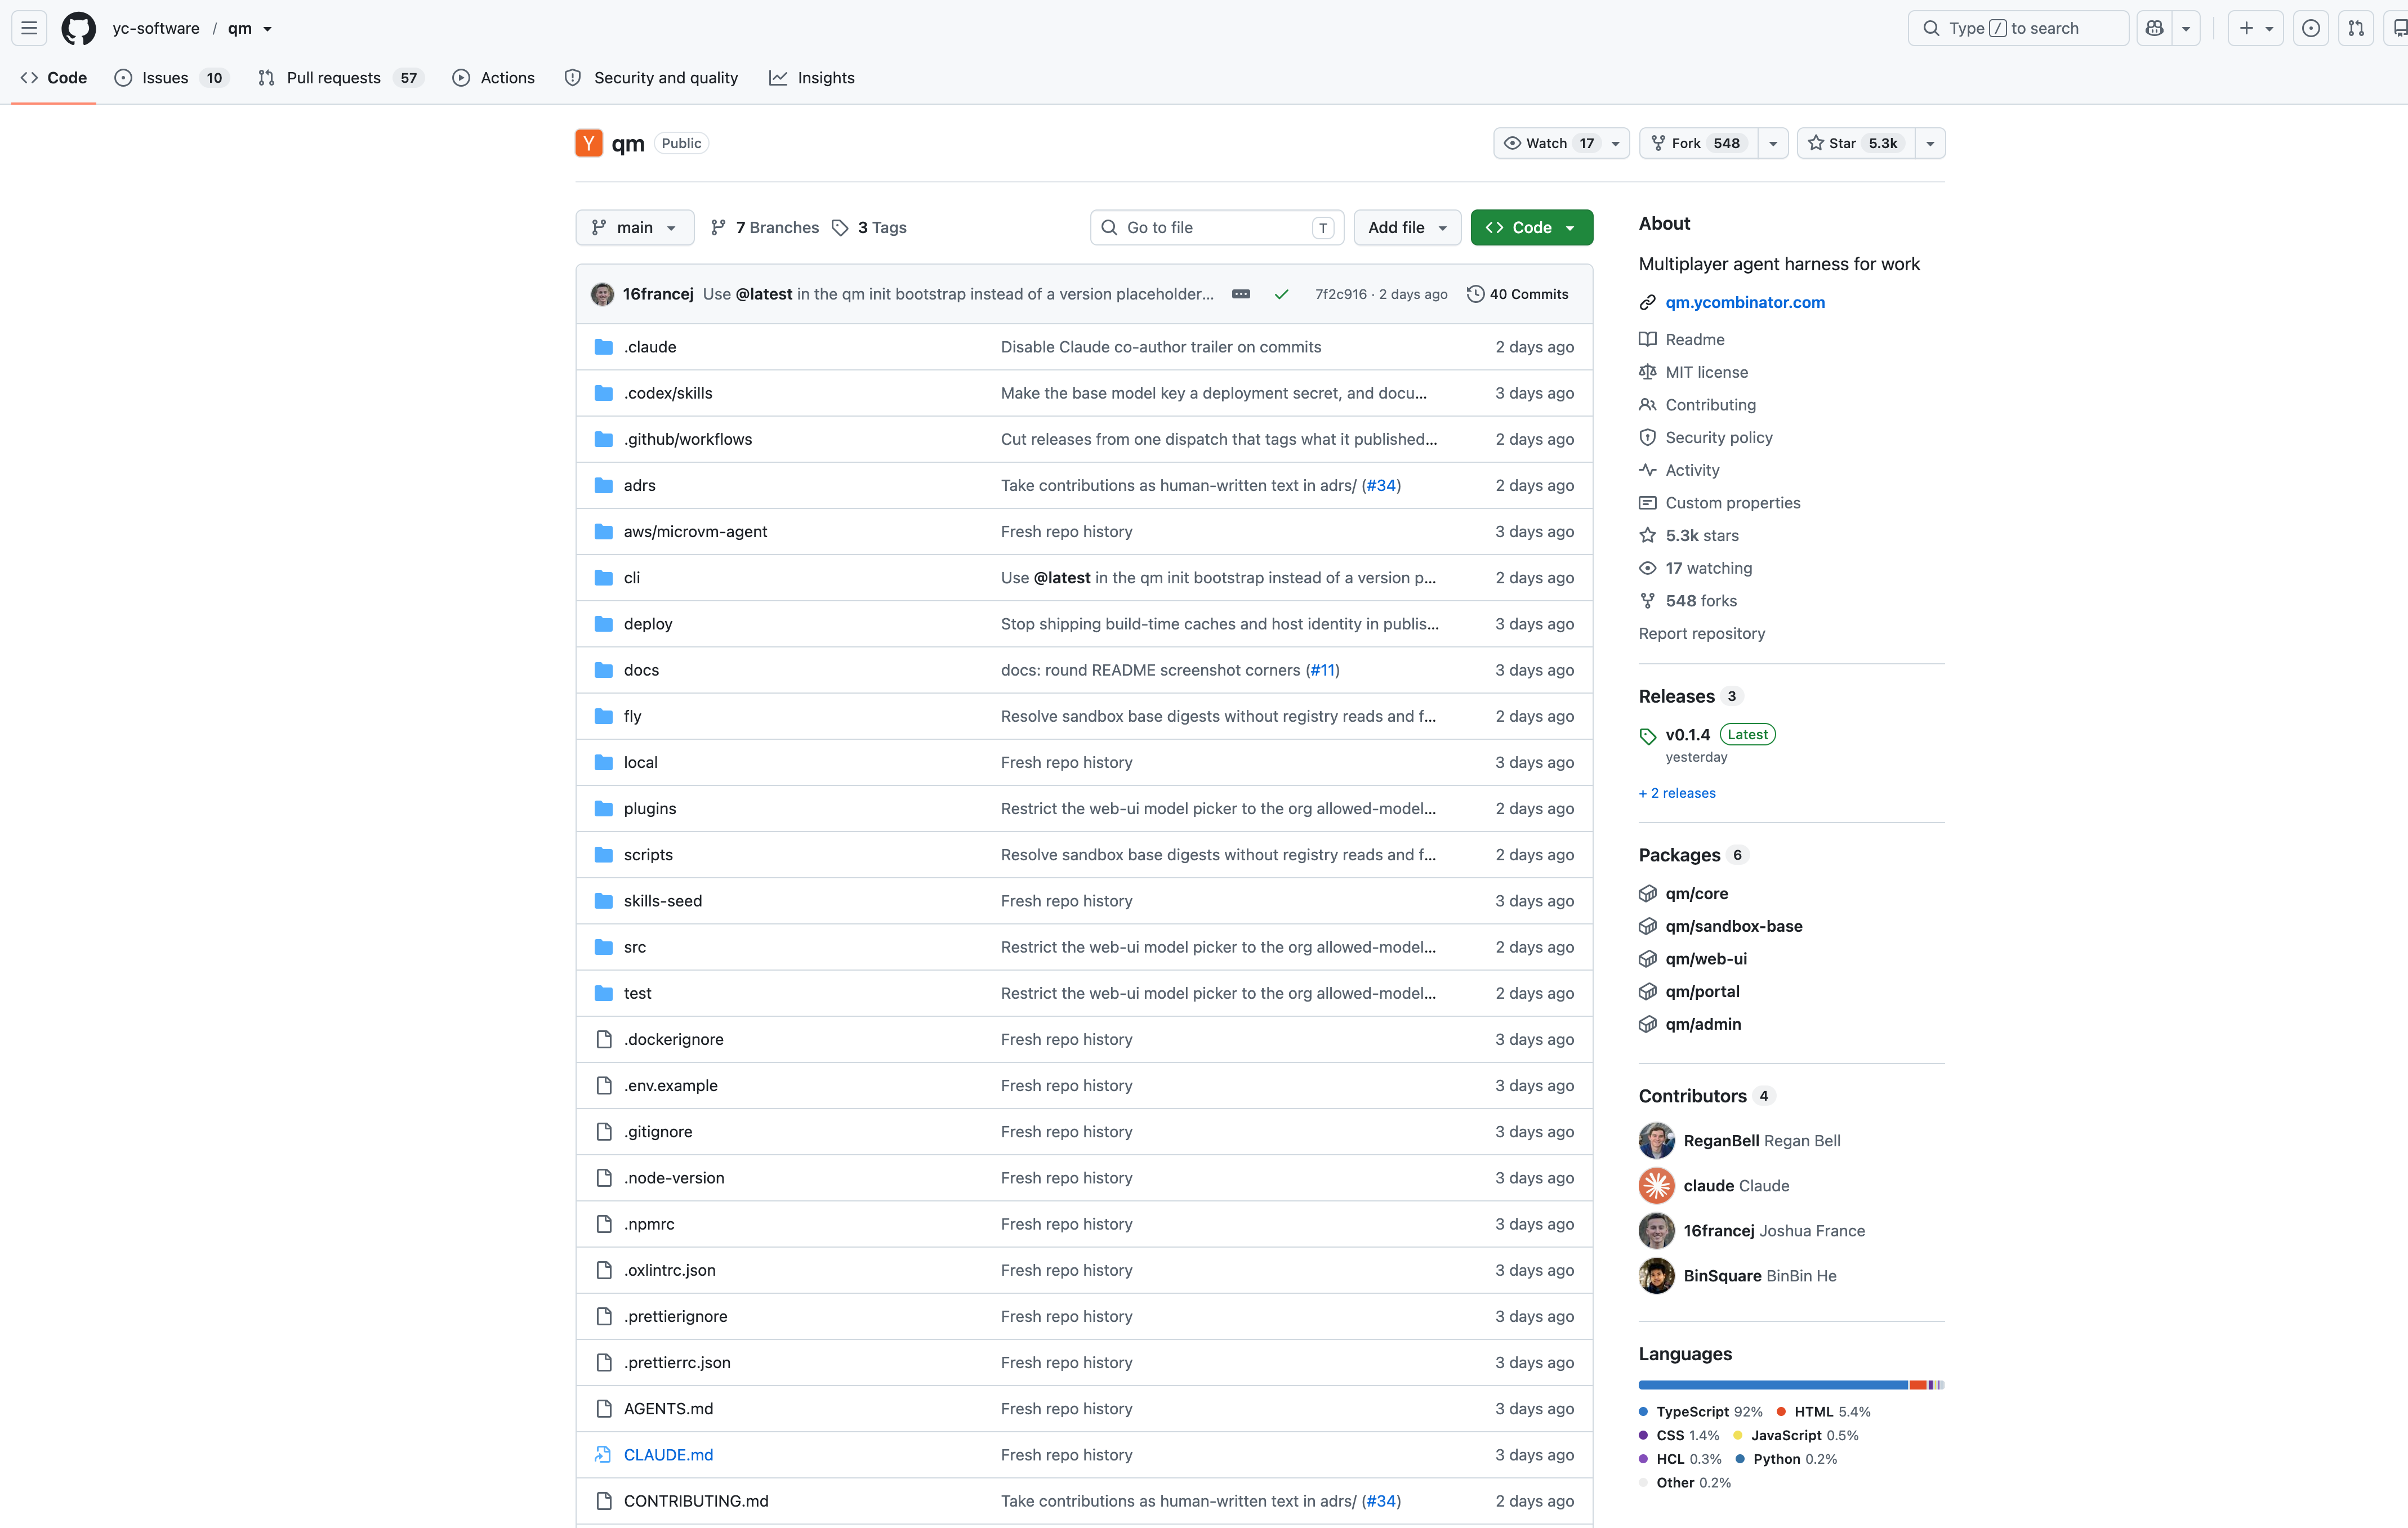
Task: Open the yc-software organization link
Action: pyautogui.click(x=156, y=28)
